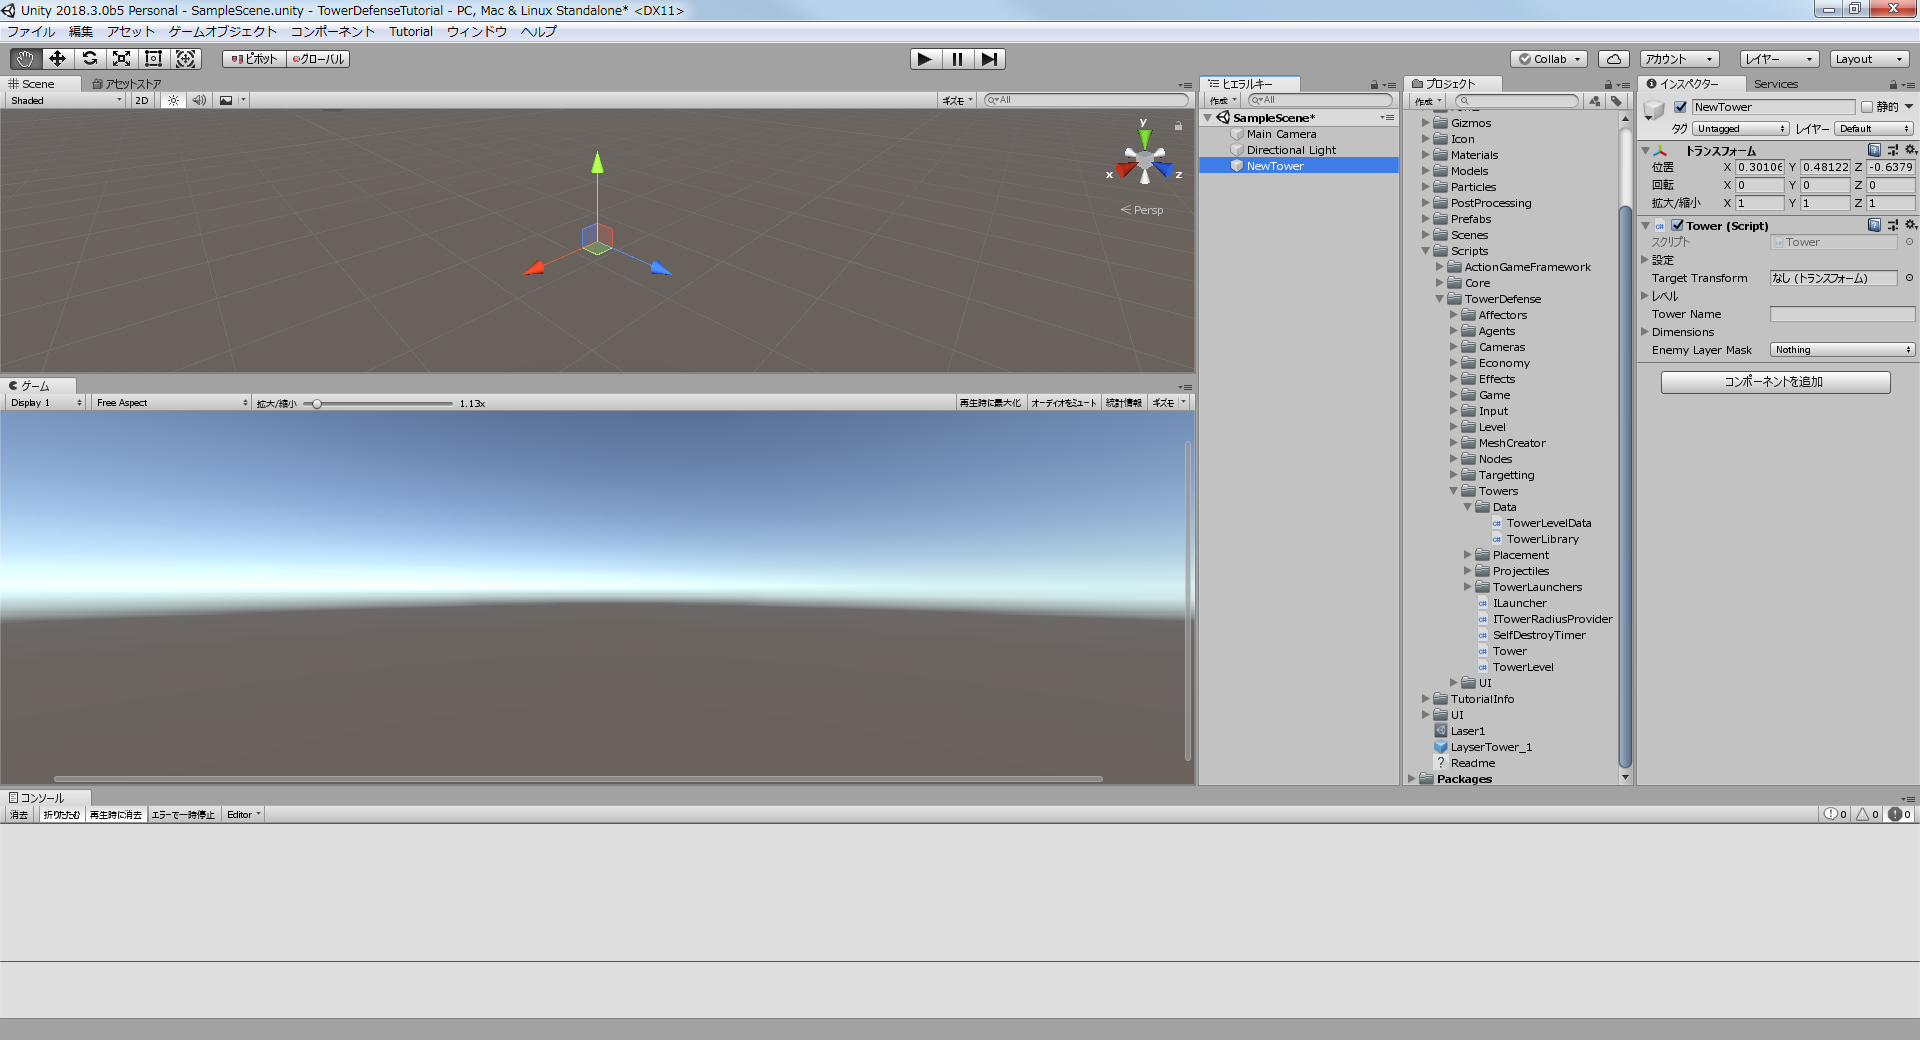The height and width of the screenshot is (1040, 1920).
Task: Select the combined Transform tool
Action: (186, 59)
